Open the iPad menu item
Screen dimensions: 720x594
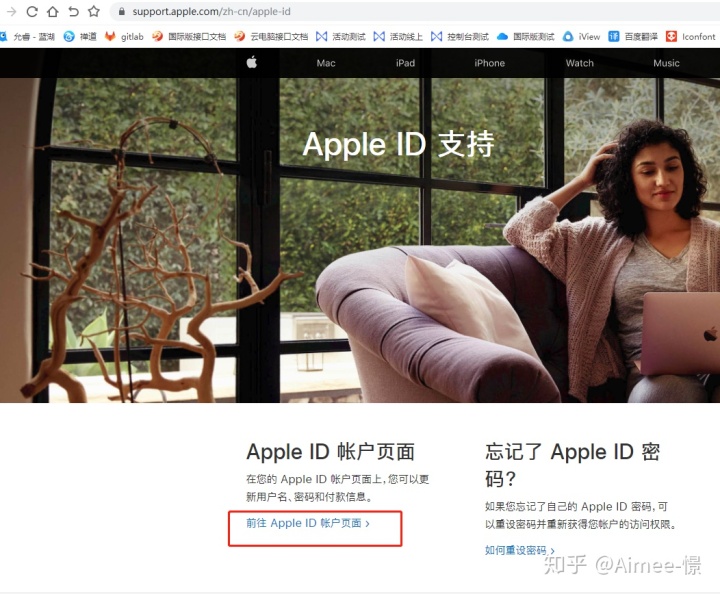point(405,63)
